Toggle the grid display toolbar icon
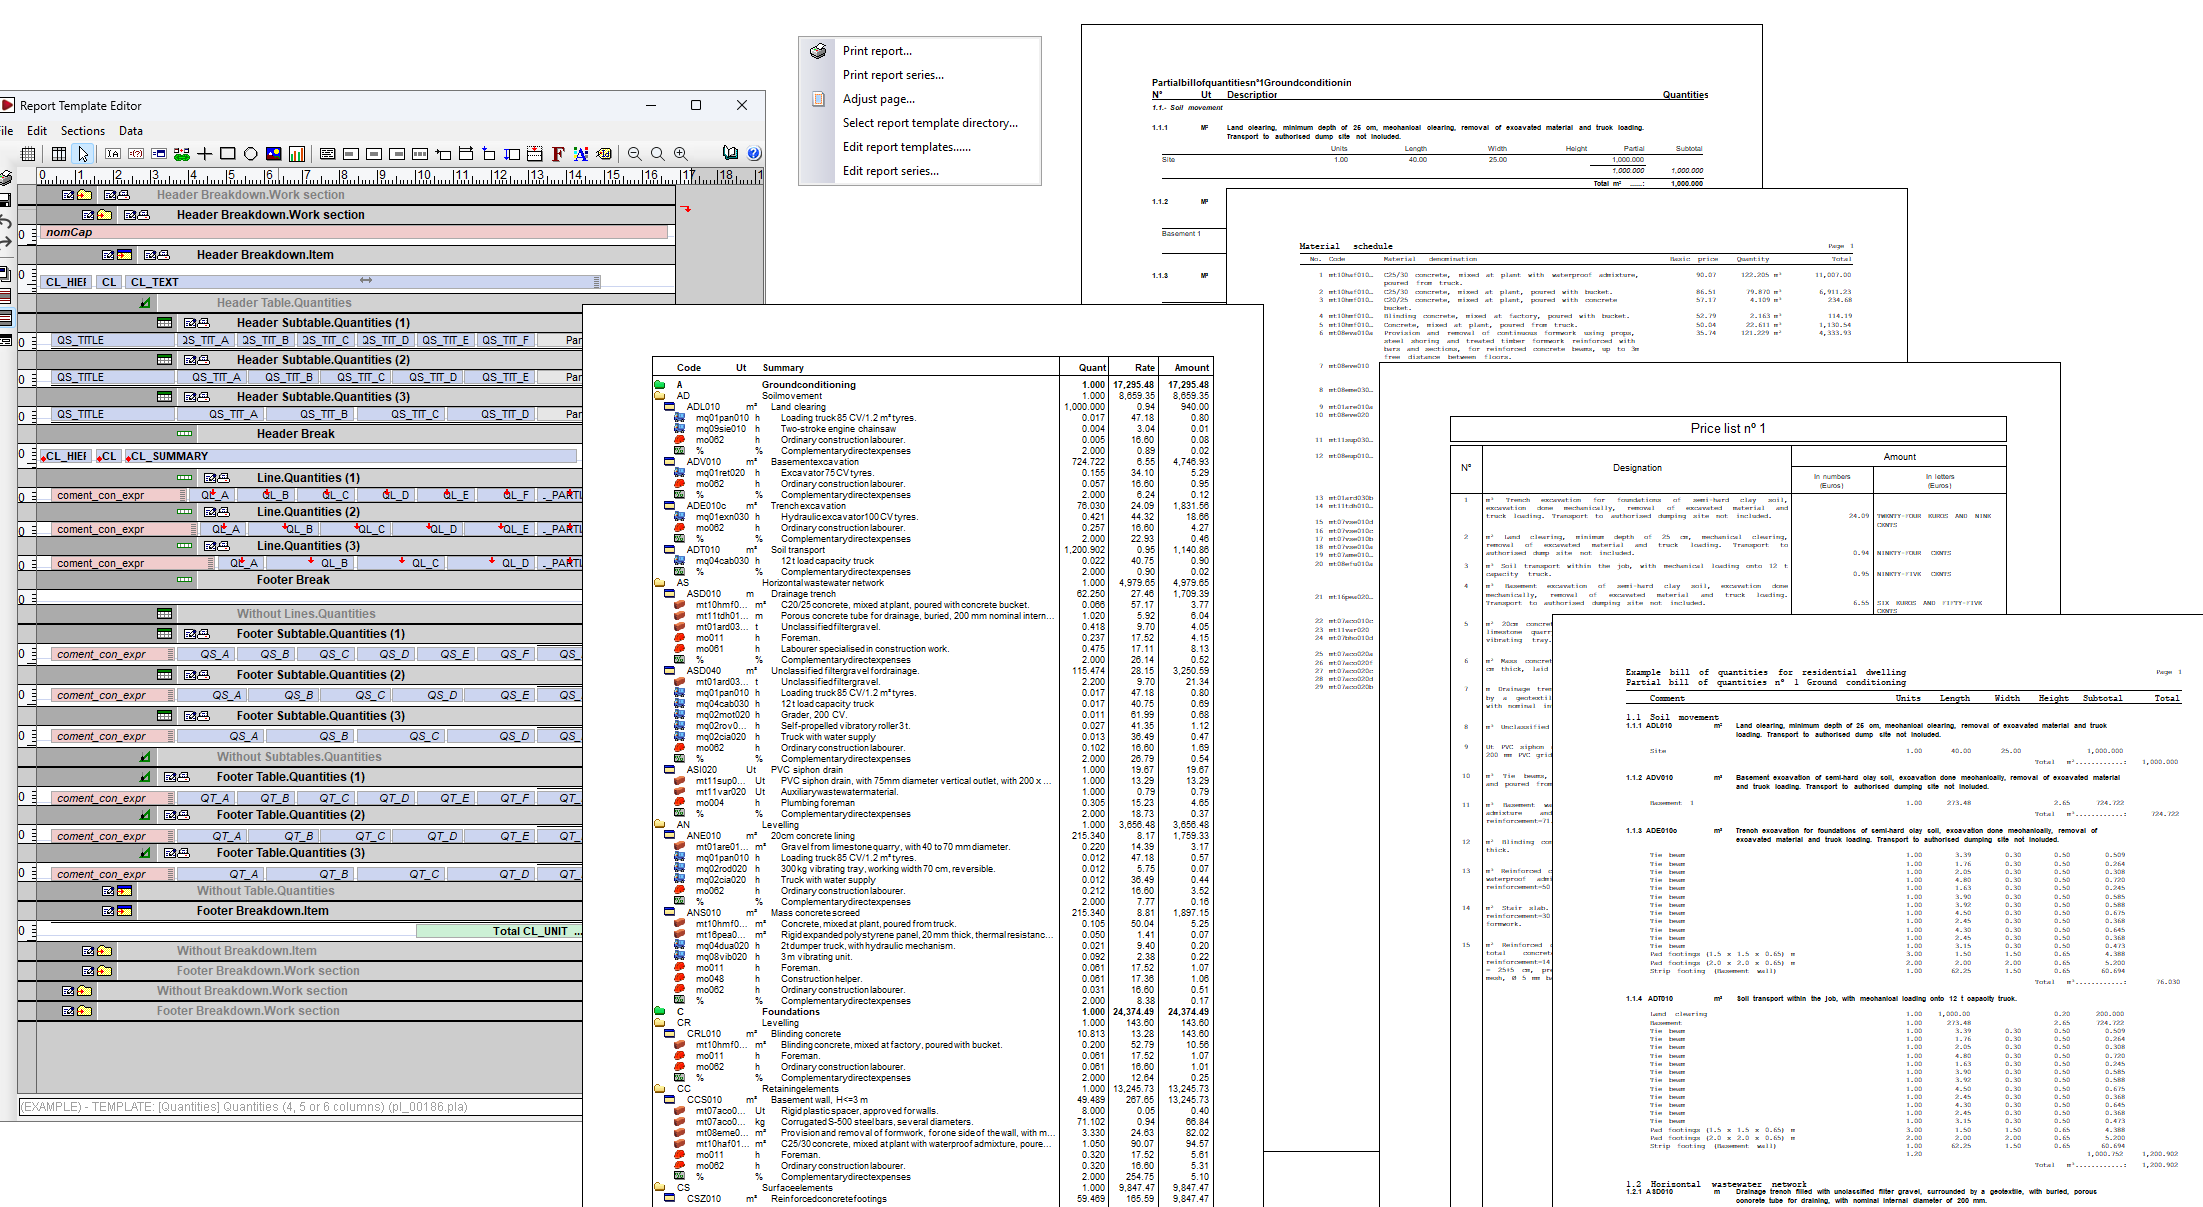Screen dimensions: 2203x1207 click(x=28, y=154)
